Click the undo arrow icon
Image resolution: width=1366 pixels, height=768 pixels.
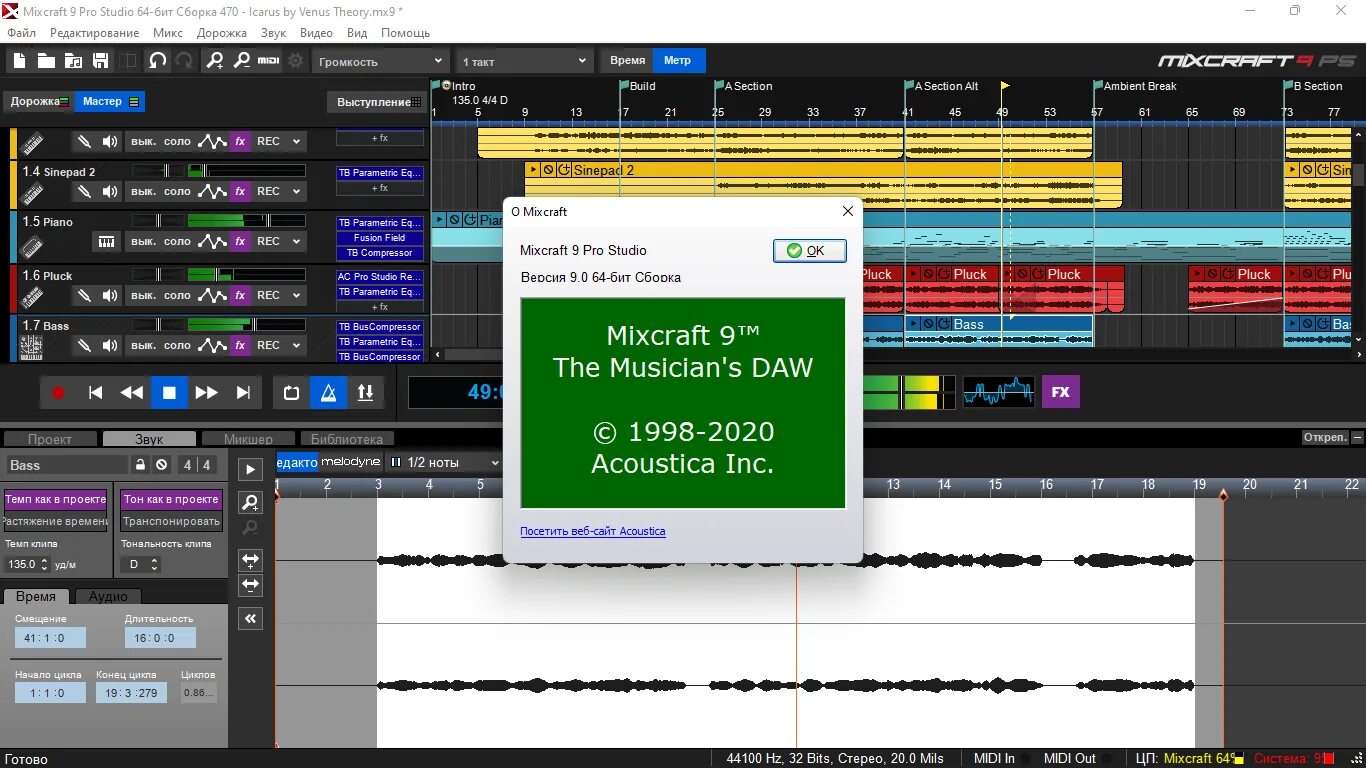[157, 61]
